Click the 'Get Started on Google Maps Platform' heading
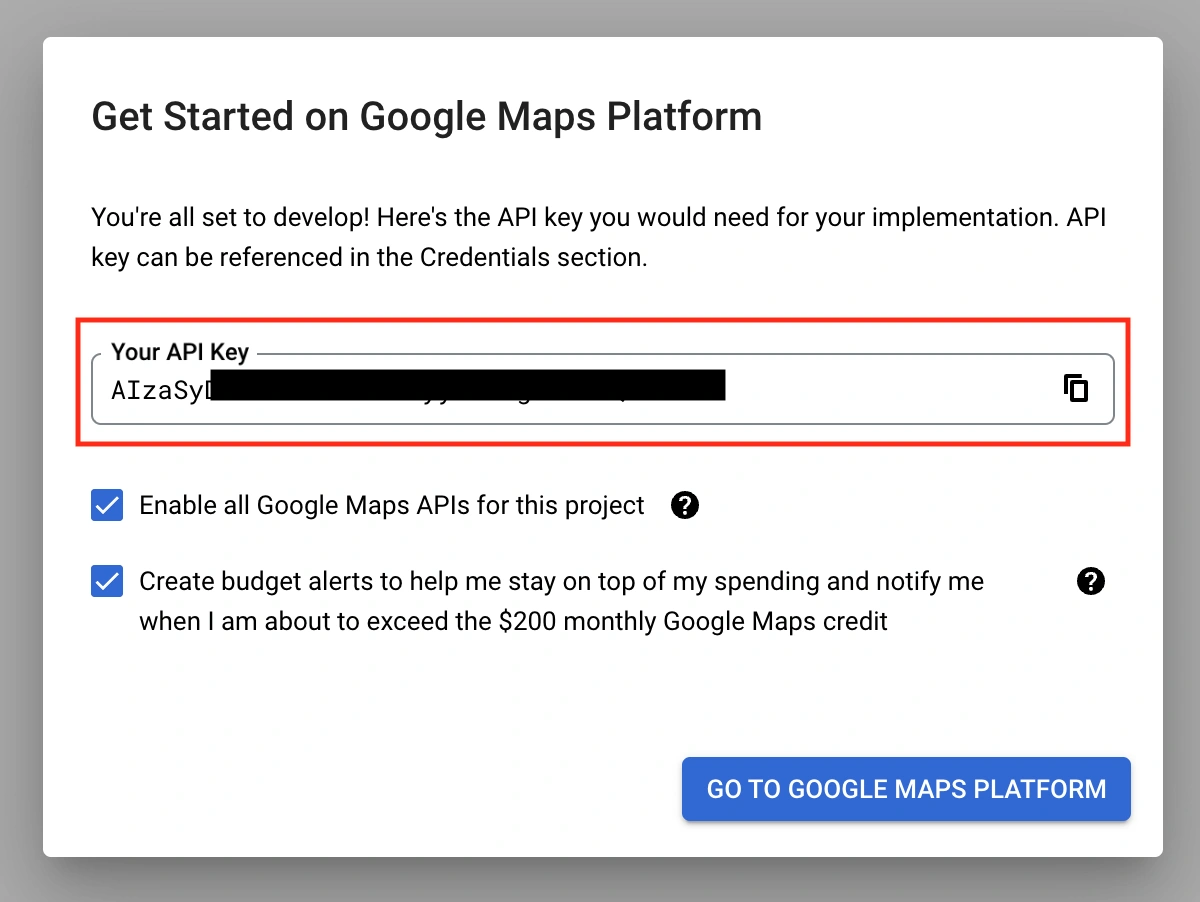 [x=427, y=117]
